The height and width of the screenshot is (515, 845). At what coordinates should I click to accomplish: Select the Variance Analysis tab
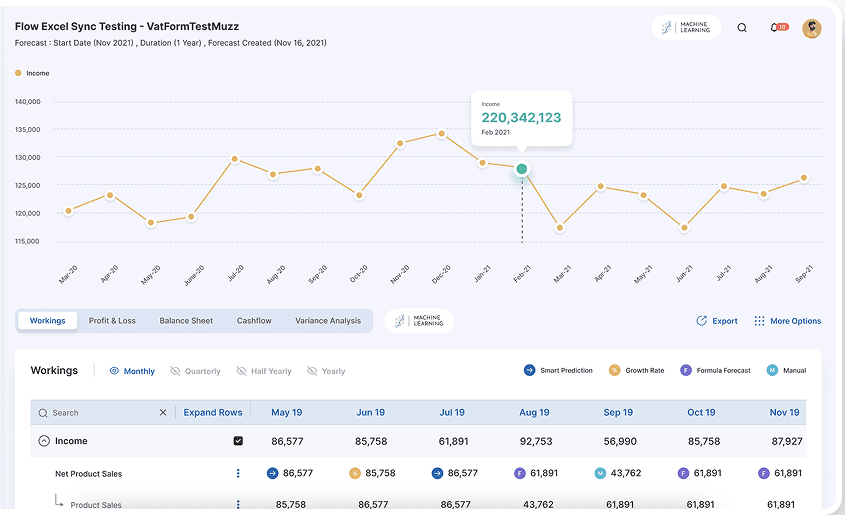click(x=328, y=321)
